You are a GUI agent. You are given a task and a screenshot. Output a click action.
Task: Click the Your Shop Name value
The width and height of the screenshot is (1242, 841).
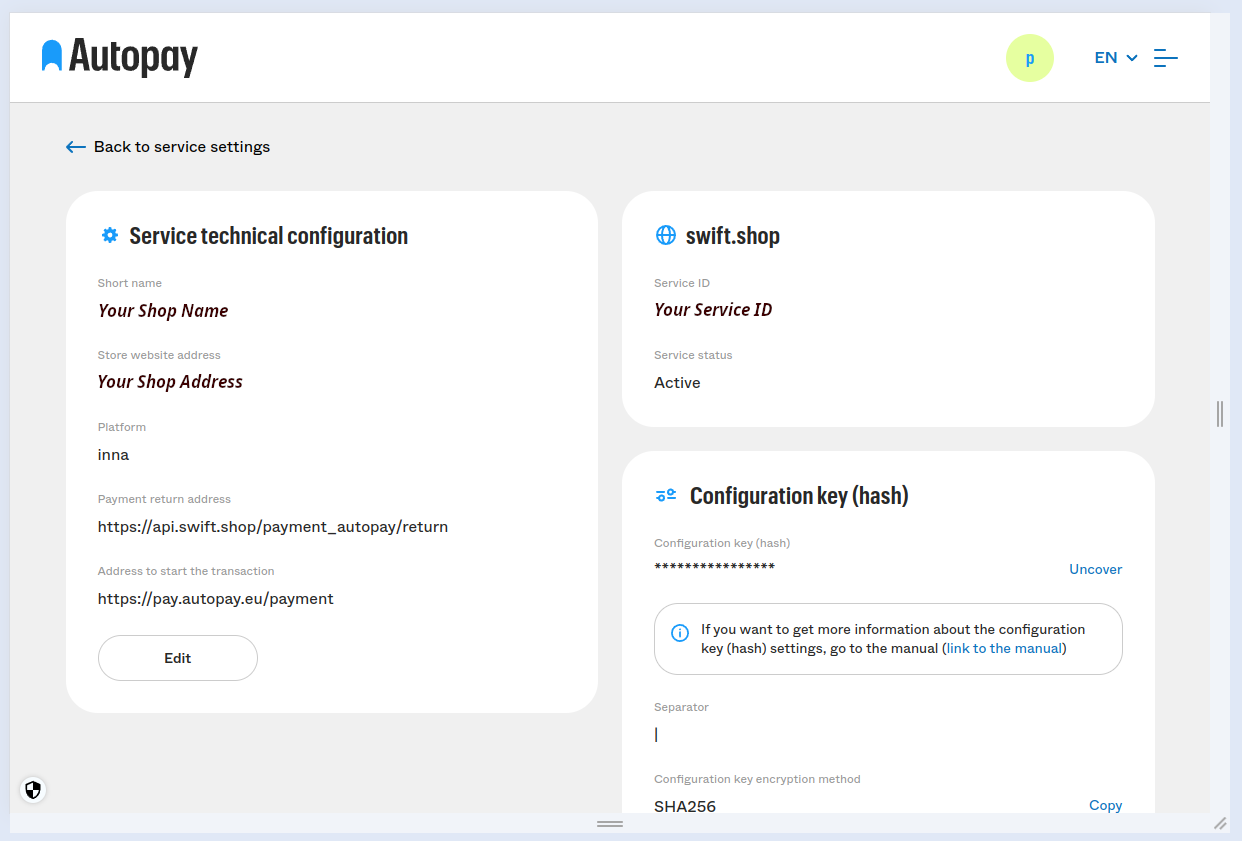point(163,311)
